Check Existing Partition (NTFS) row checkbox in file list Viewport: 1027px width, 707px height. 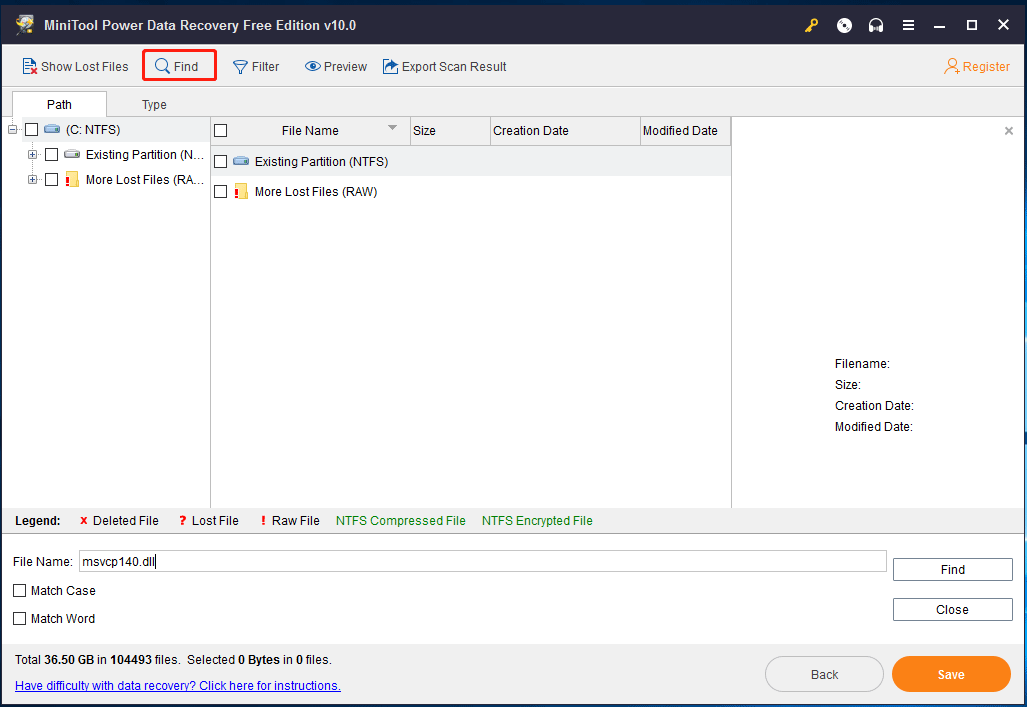click(x=221, y=161)
